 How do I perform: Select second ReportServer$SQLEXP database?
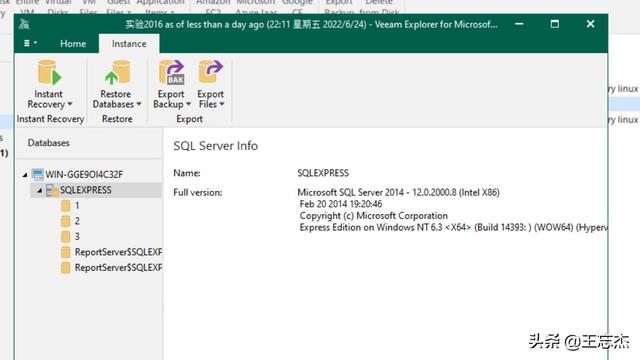111,267
